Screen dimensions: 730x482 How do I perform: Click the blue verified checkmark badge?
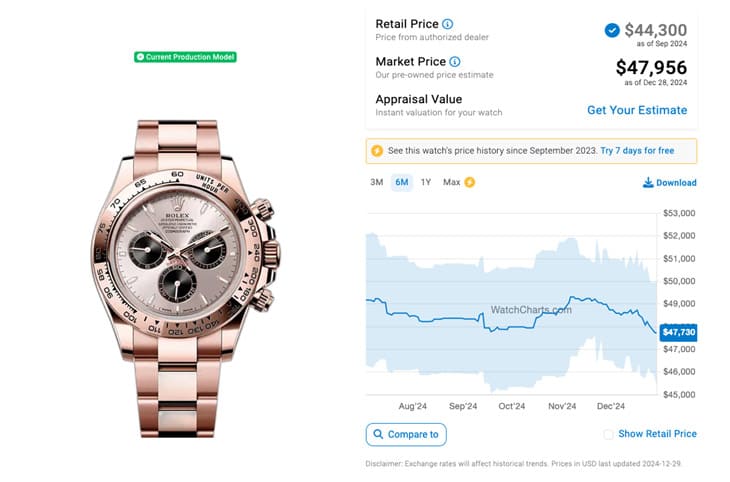click(x=611, y=30)
